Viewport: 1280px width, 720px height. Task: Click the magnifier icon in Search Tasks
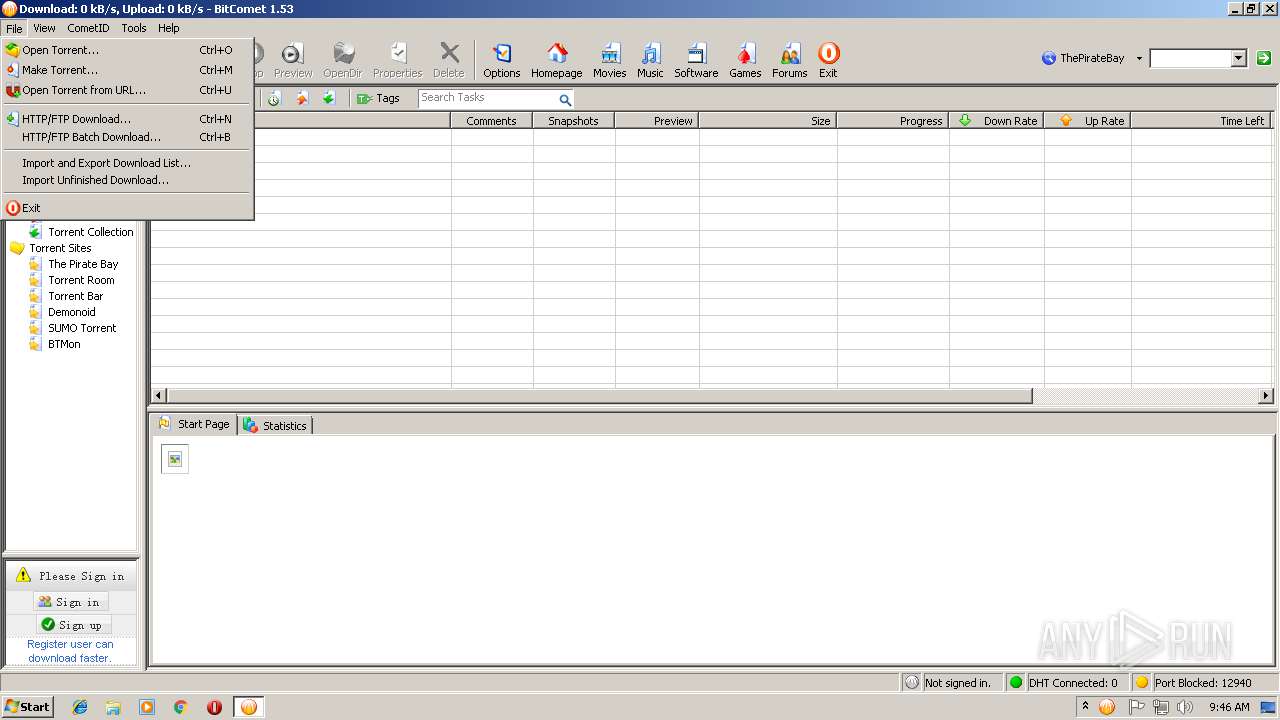pos(565,99)
